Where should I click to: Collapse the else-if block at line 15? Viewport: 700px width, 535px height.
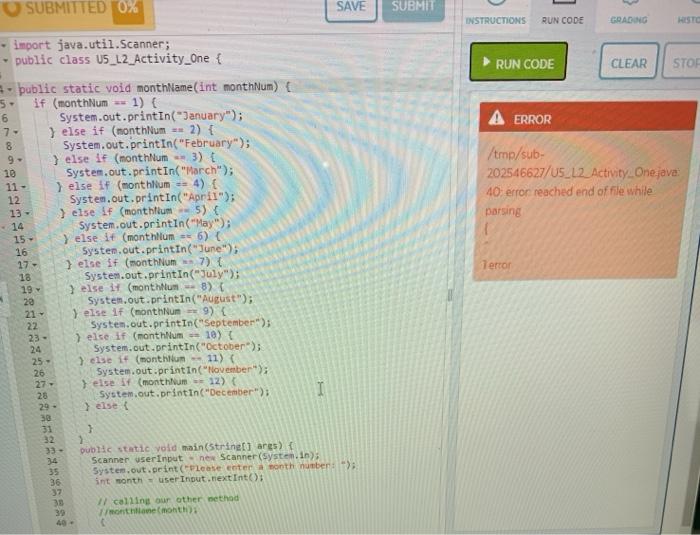pyautogui.click(x=31, y=239)
